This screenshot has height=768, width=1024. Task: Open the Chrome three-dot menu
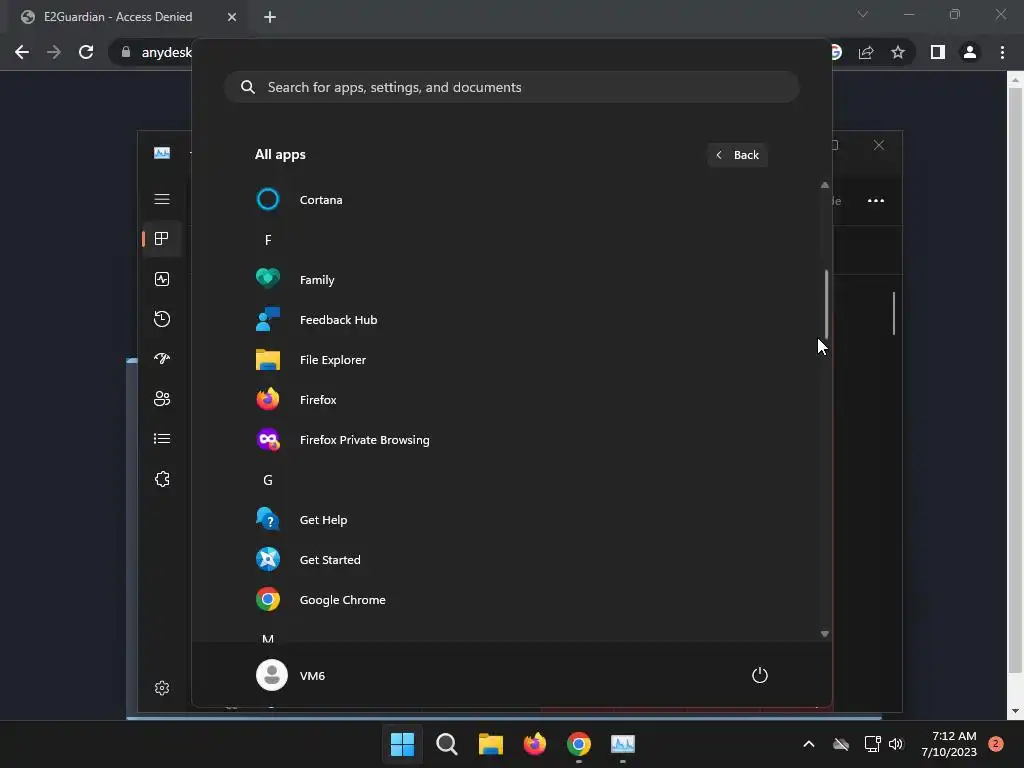(x=1002, y=52)
